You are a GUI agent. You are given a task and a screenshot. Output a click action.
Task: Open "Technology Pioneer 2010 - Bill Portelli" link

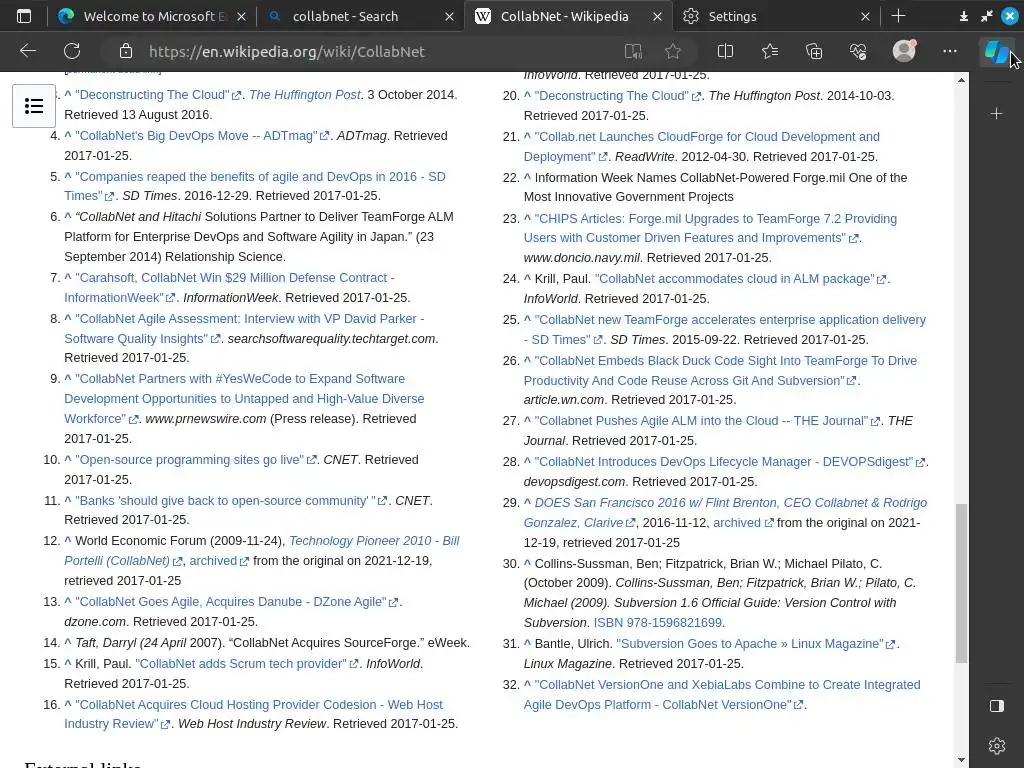coord(374,541)
